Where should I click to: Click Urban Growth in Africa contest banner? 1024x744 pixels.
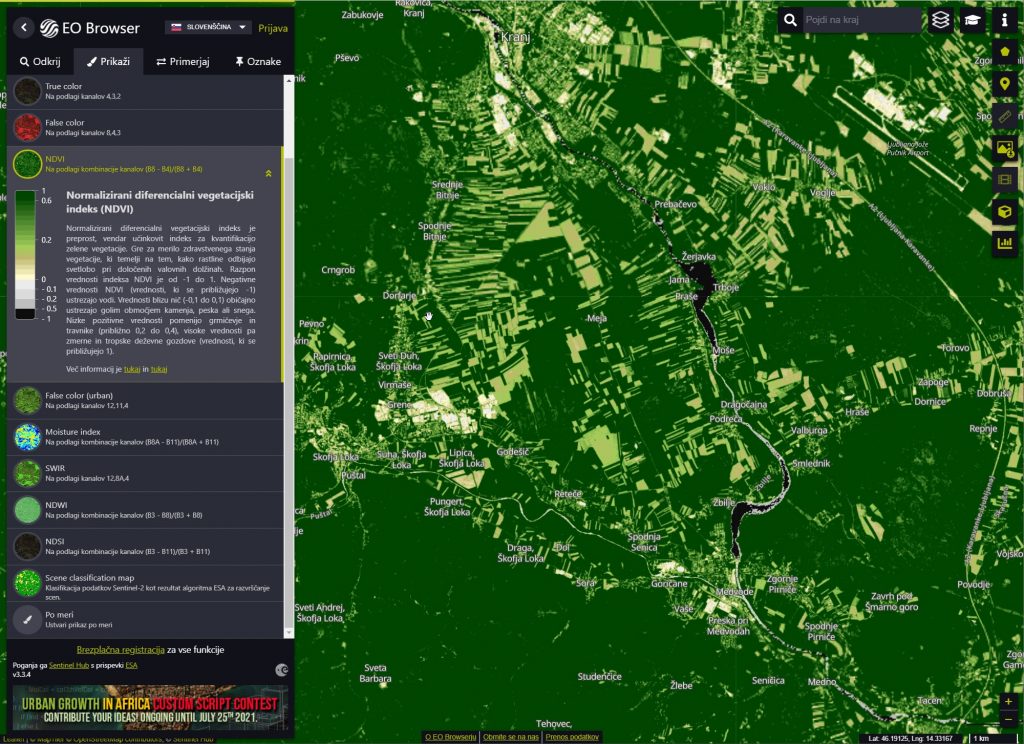(x=150, y=708)
